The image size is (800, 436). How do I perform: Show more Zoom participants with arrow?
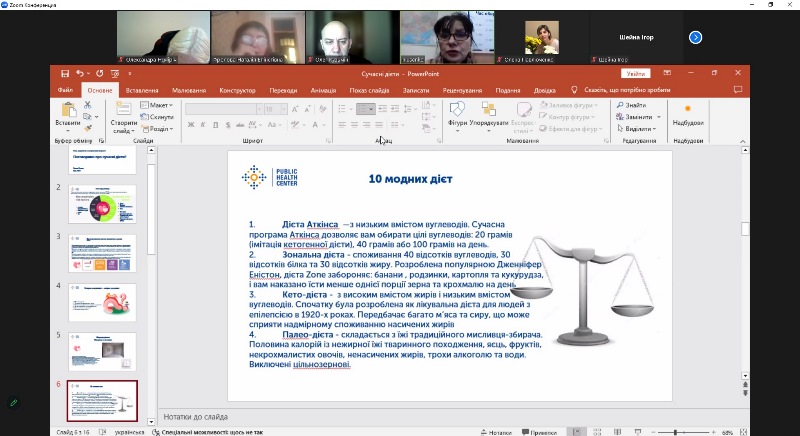pyautogui.click(x=695, y=37)
